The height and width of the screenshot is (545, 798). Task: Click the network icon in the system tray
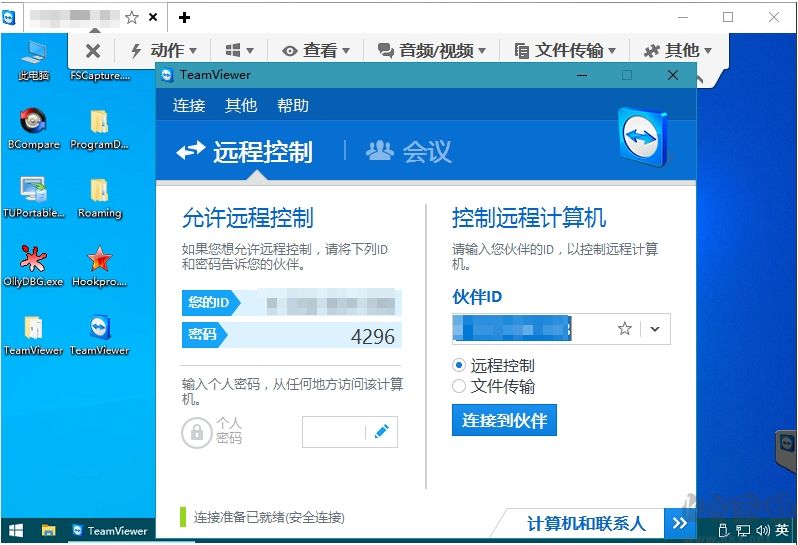pyautogui.click(x=743, y=531)
